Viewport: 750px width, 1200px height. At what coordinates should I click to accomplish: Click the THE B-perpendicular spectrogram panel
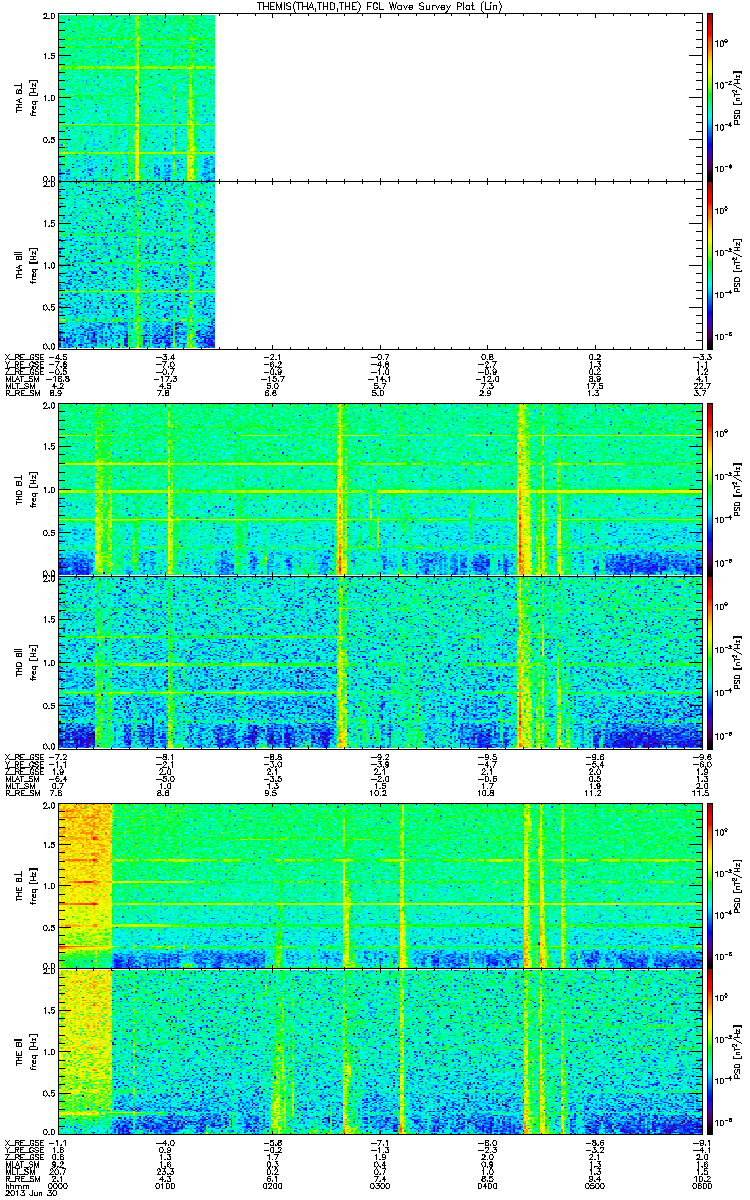coord(379,886)
